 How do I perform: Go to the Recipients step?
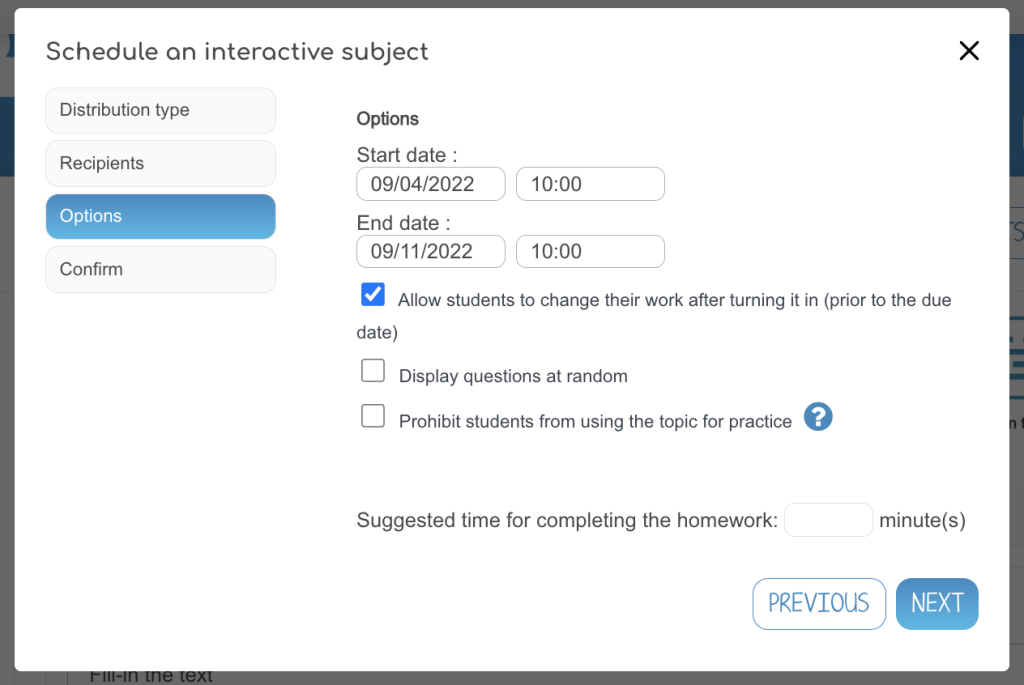point(161,163)
